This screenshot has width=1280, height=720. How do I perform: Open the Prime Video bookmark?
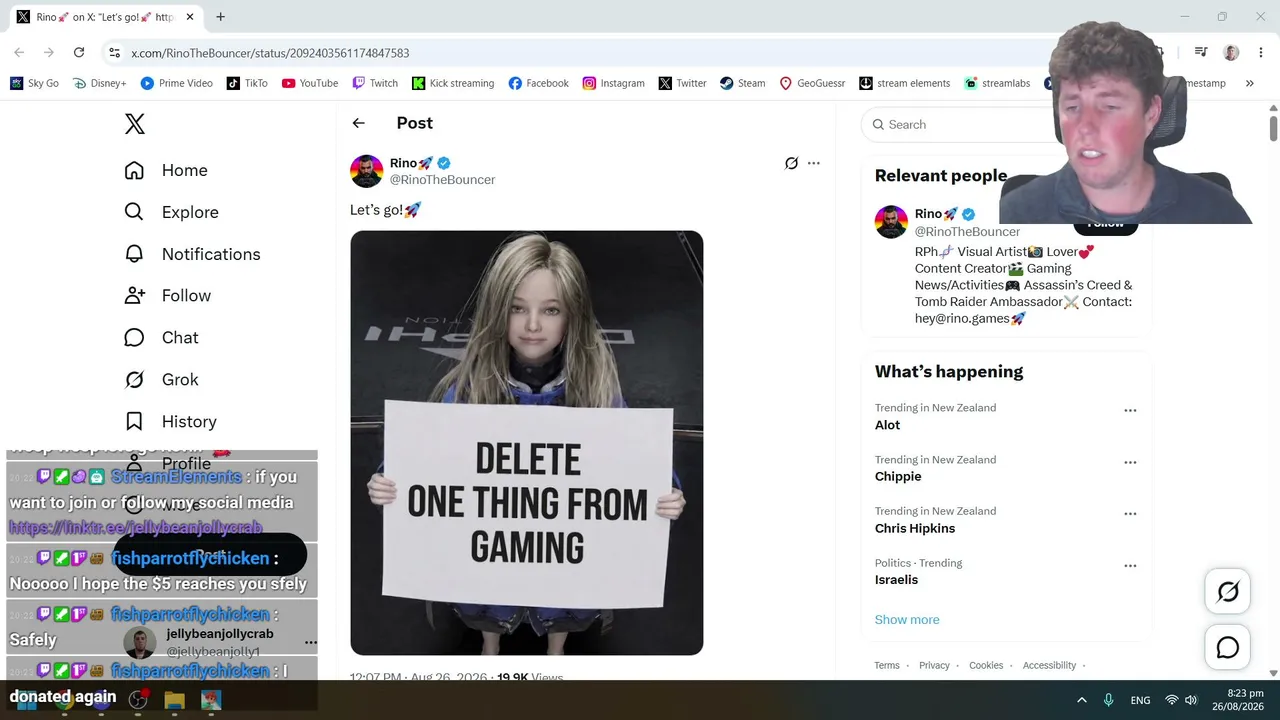tap(177, 83)
